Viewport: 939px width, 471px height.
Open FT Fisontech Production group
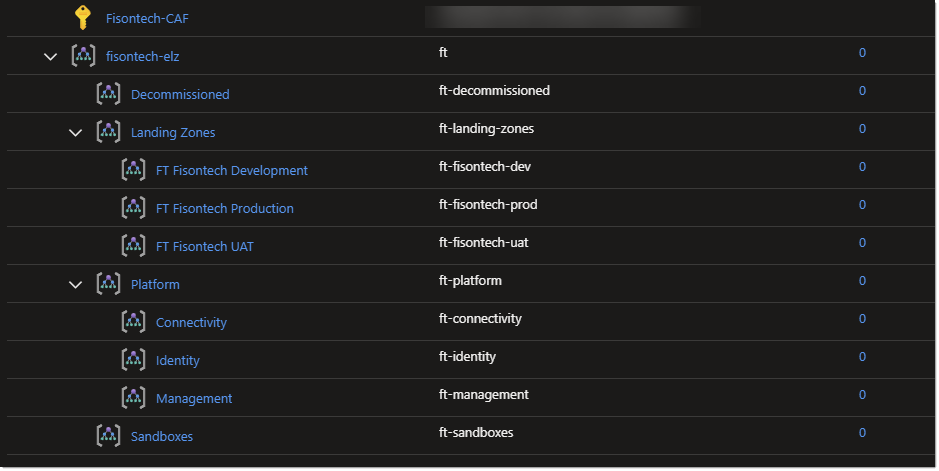tap(225, 208)
